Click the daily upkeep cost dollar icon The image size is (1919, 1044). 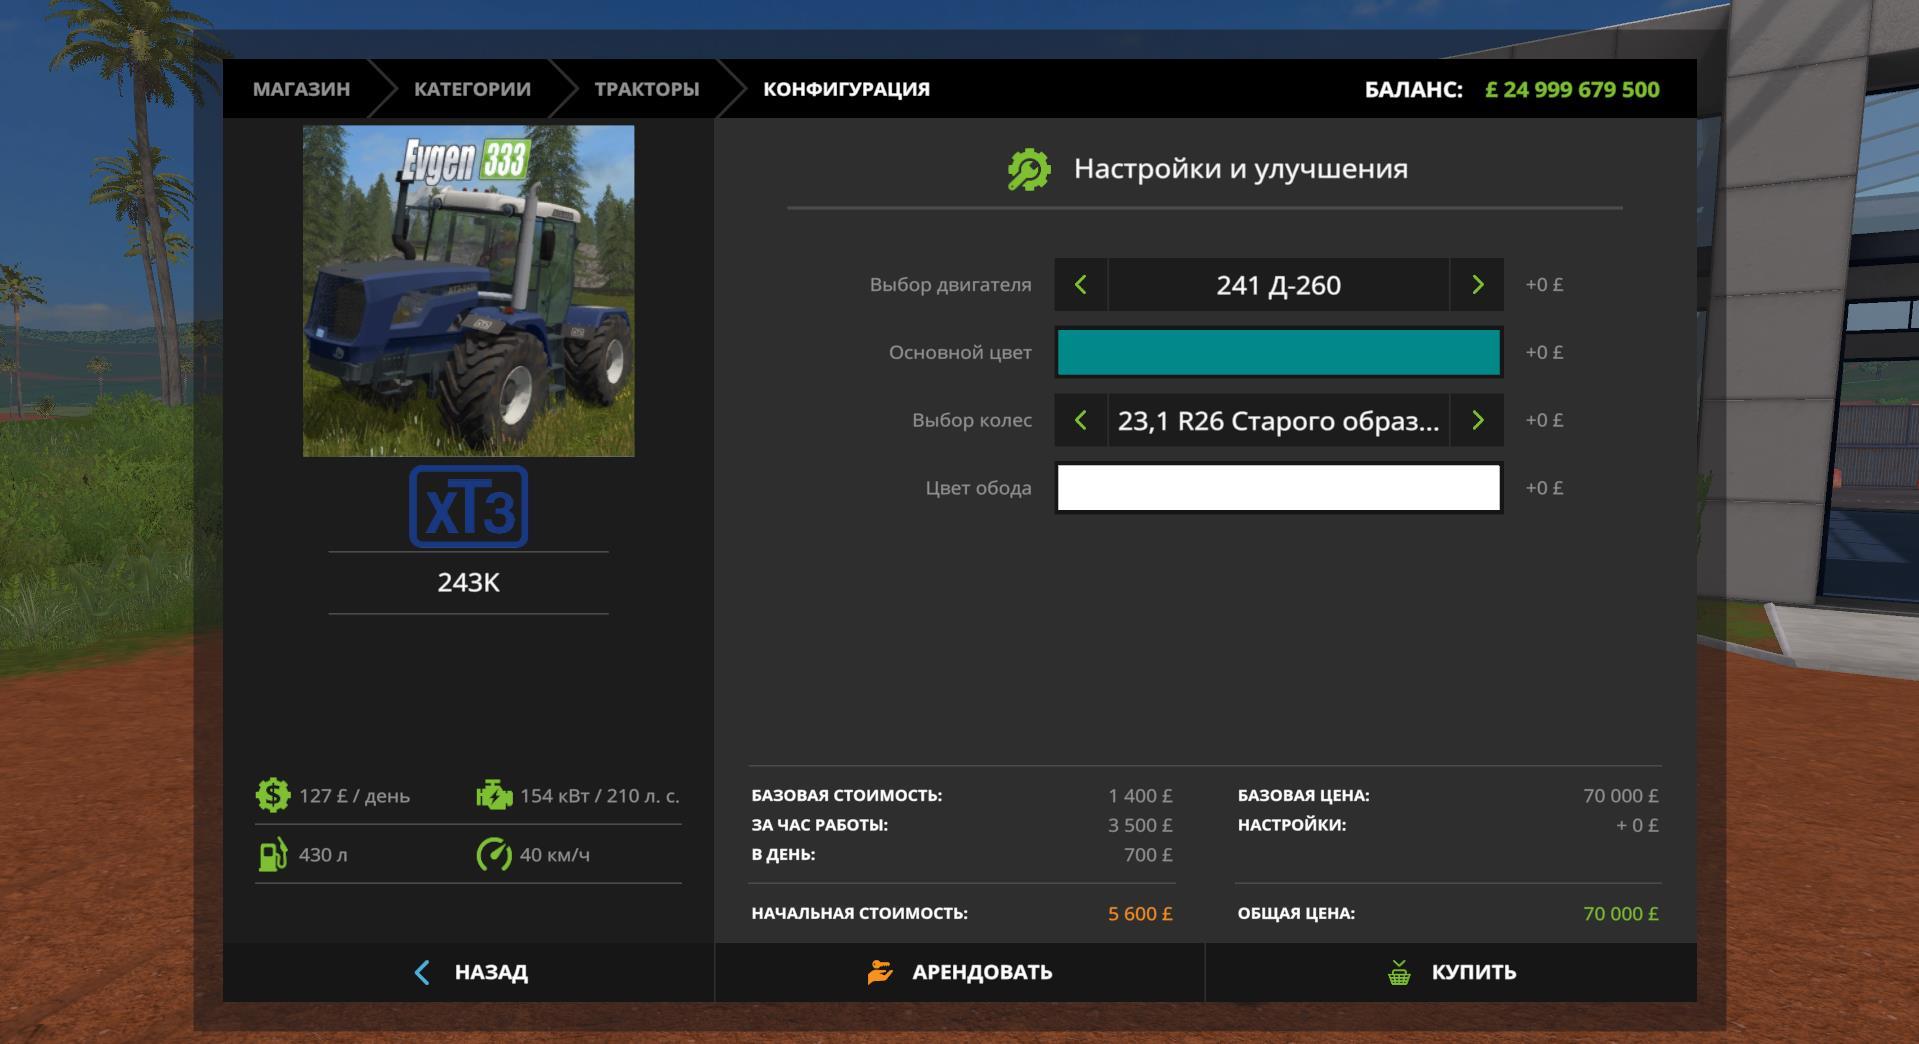[x=272, y=796]
